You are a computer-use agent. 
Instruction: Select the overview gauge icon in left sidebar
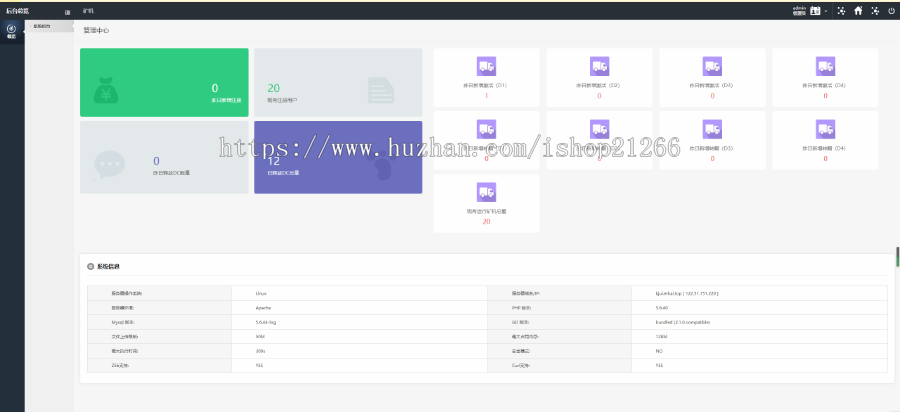coord(11,28)
